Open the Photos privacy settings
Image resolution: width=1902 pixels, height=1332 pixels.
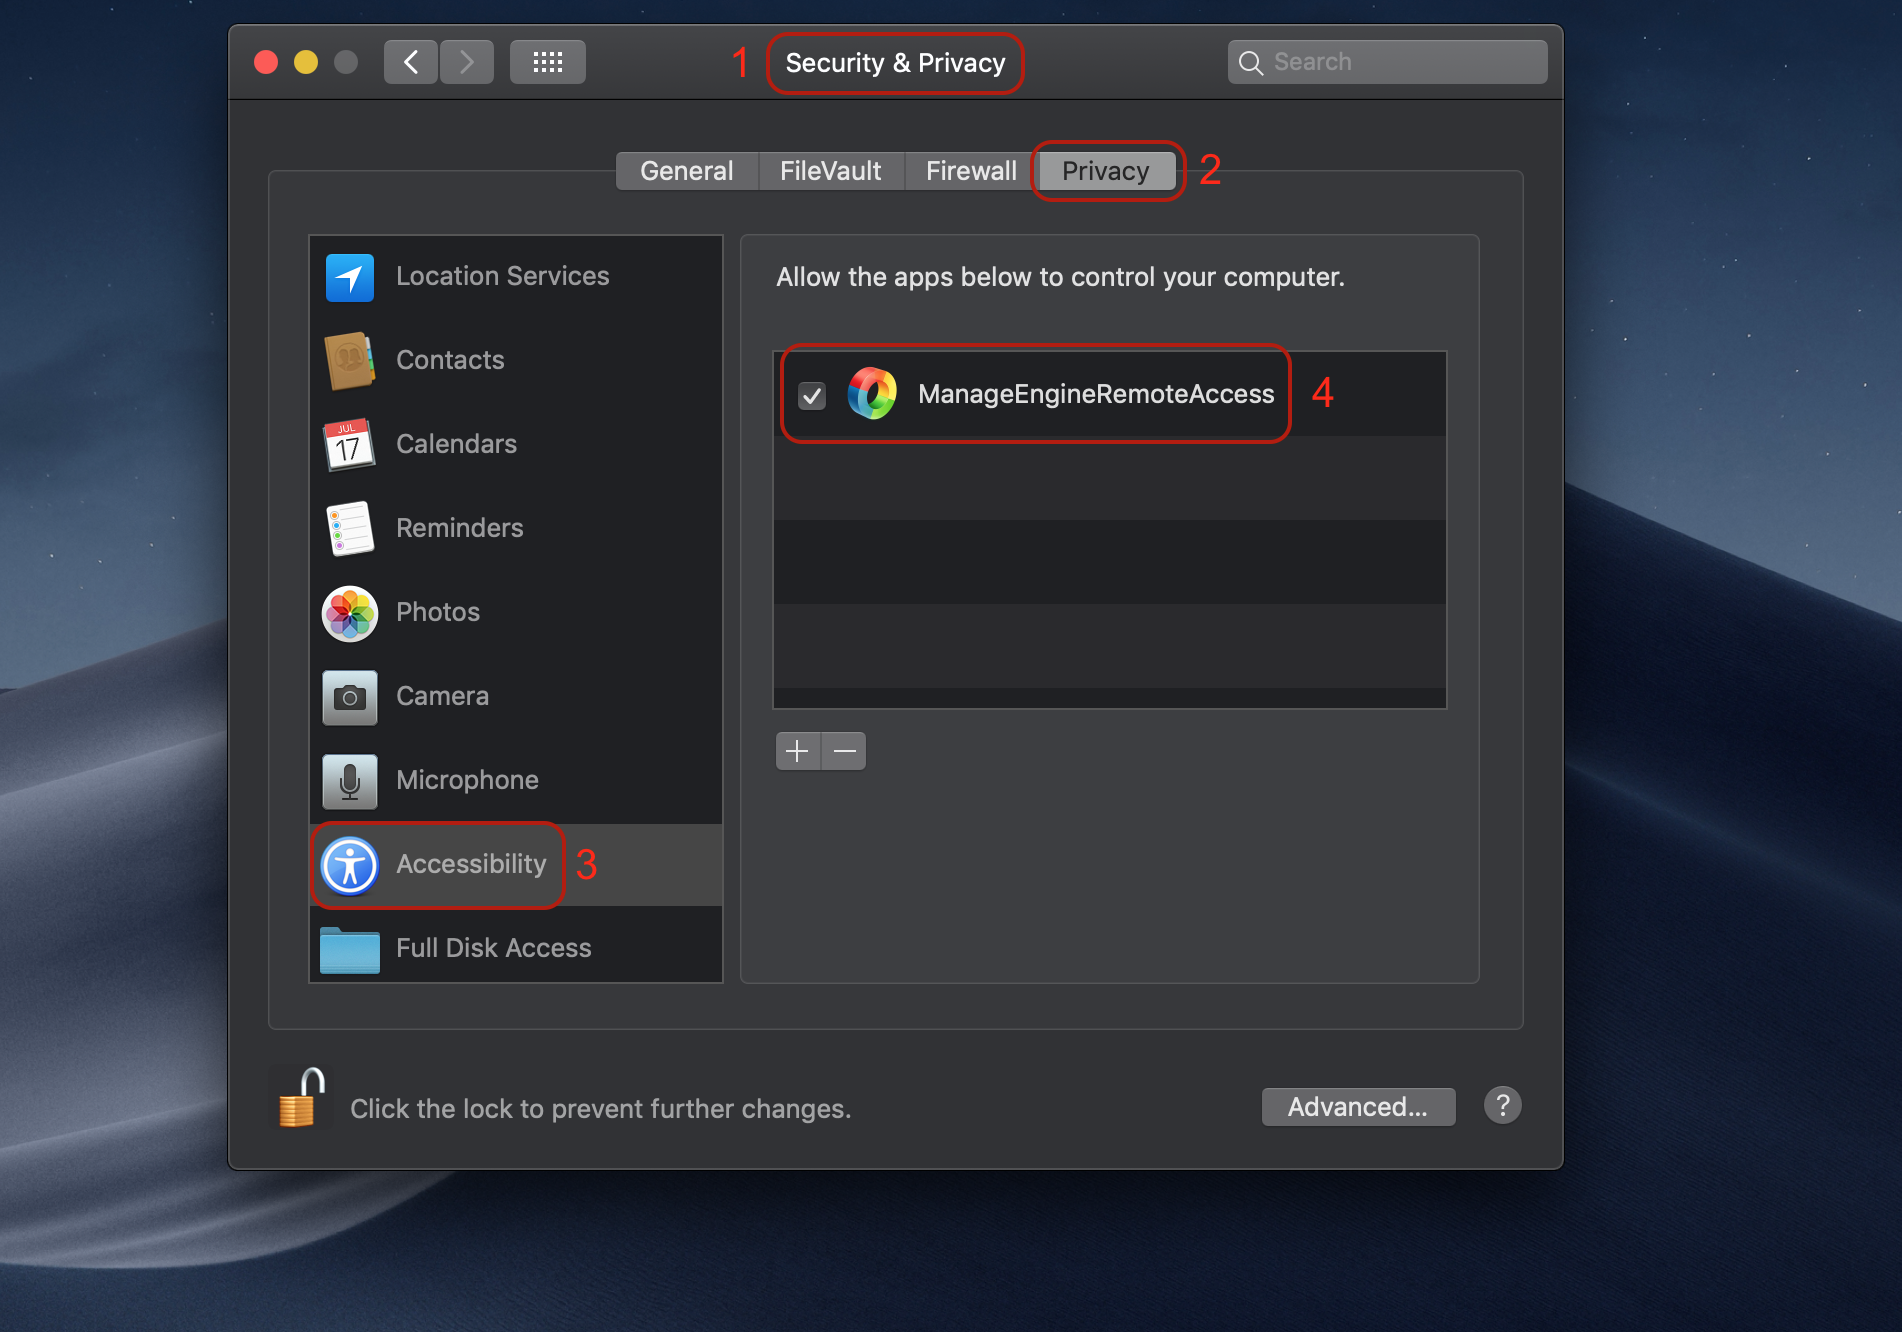(437, 612)
